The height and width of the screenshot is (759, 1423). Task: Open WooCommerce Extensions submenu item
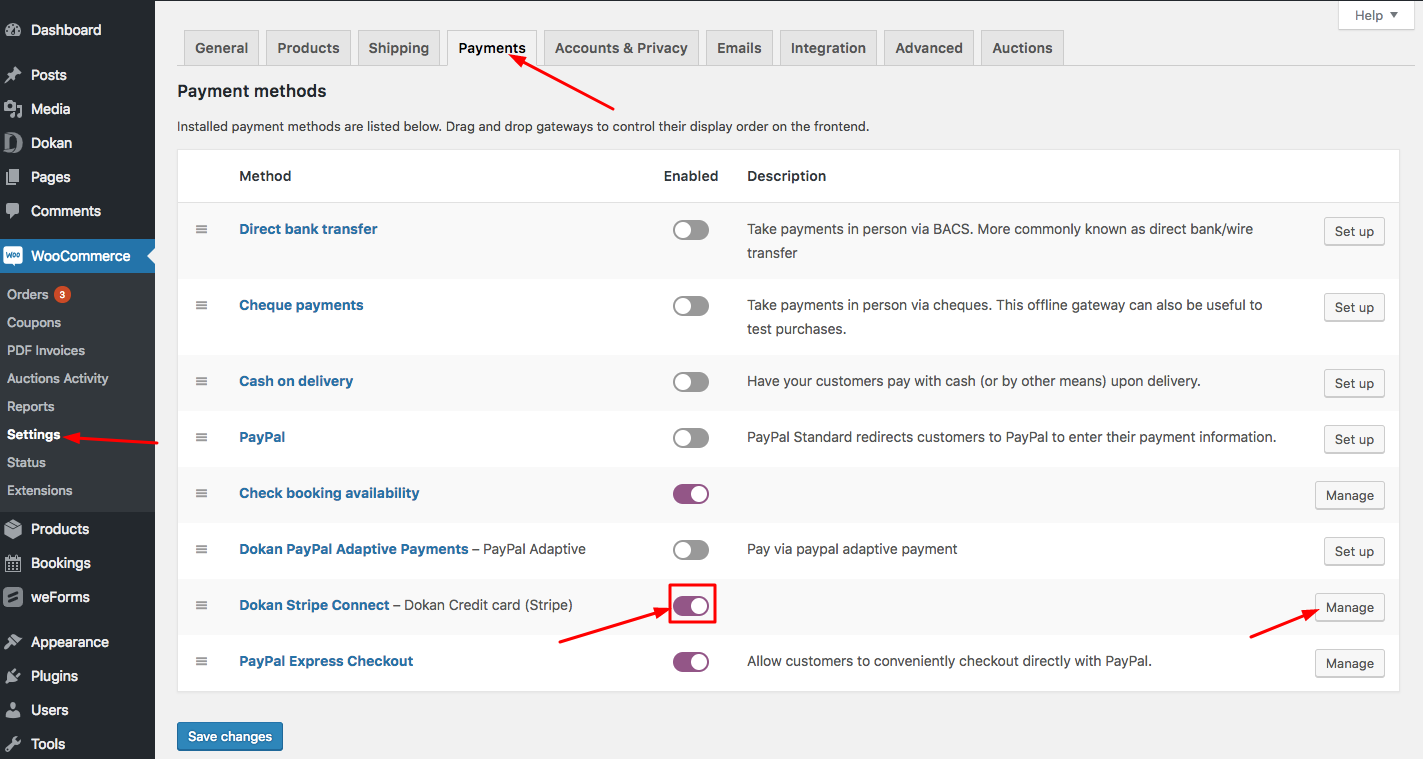point(40,490)
